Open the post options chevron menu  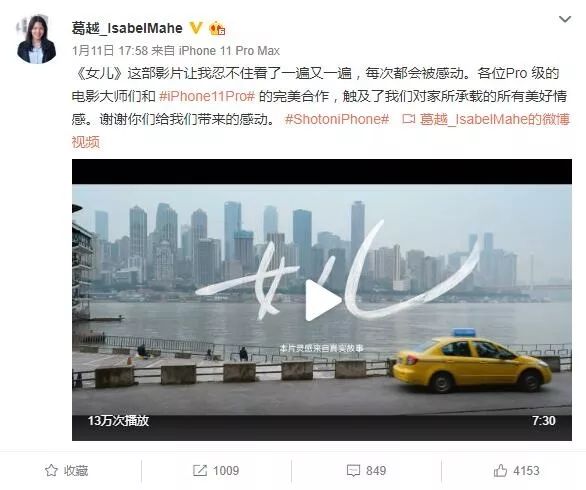pyautogui.click(x=564, y=19)
